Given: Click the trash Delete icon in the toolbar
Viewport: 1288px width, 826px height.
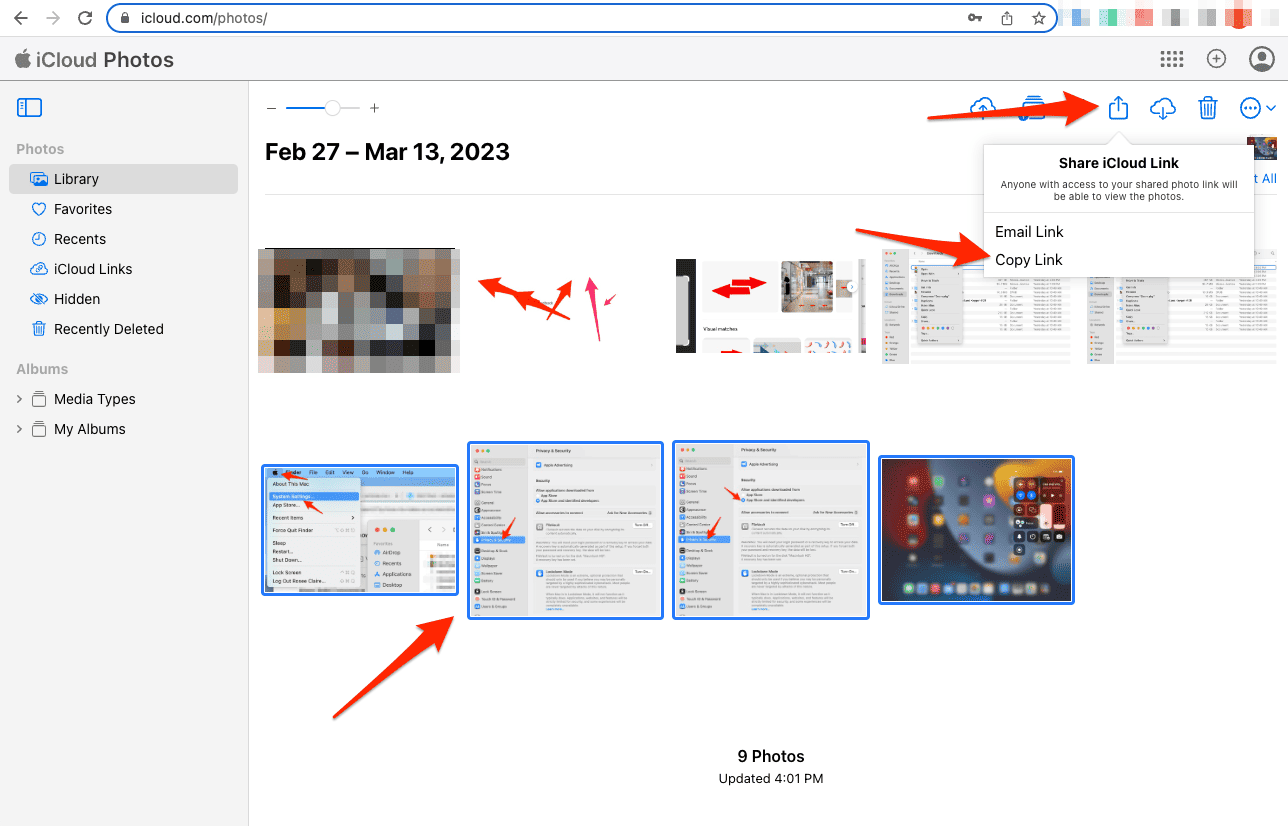Looking at the screenshot, I should tap(1208, 108).
